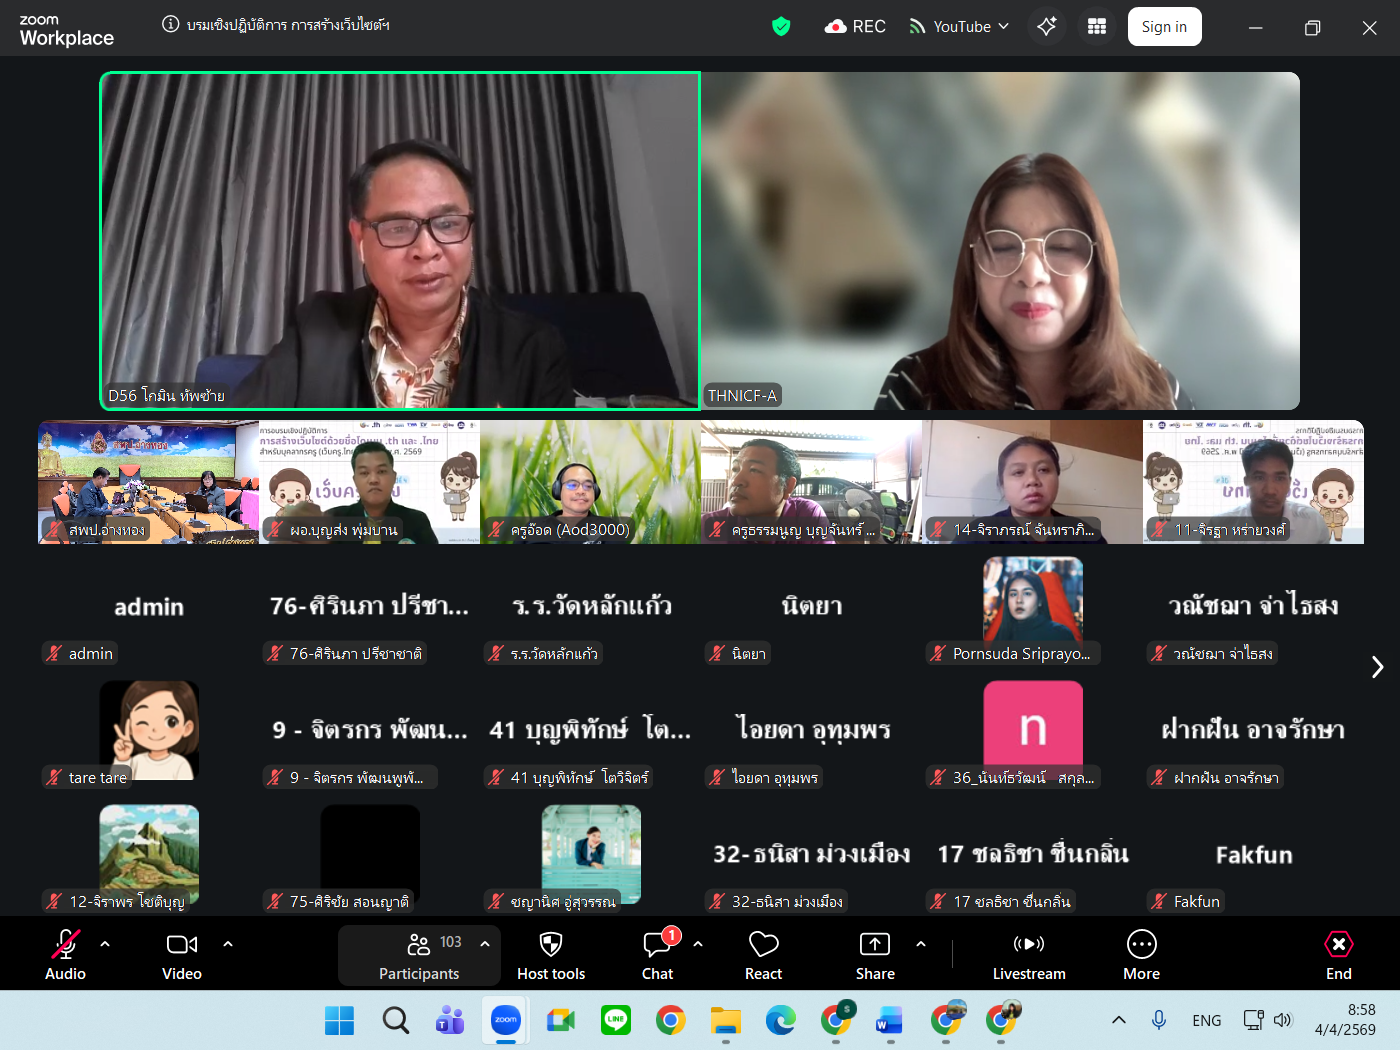Open the AI Companion sparkle icon
Image resolution: width=1400 pixels, height=1050 pixels.
[x=1046, y=27]
